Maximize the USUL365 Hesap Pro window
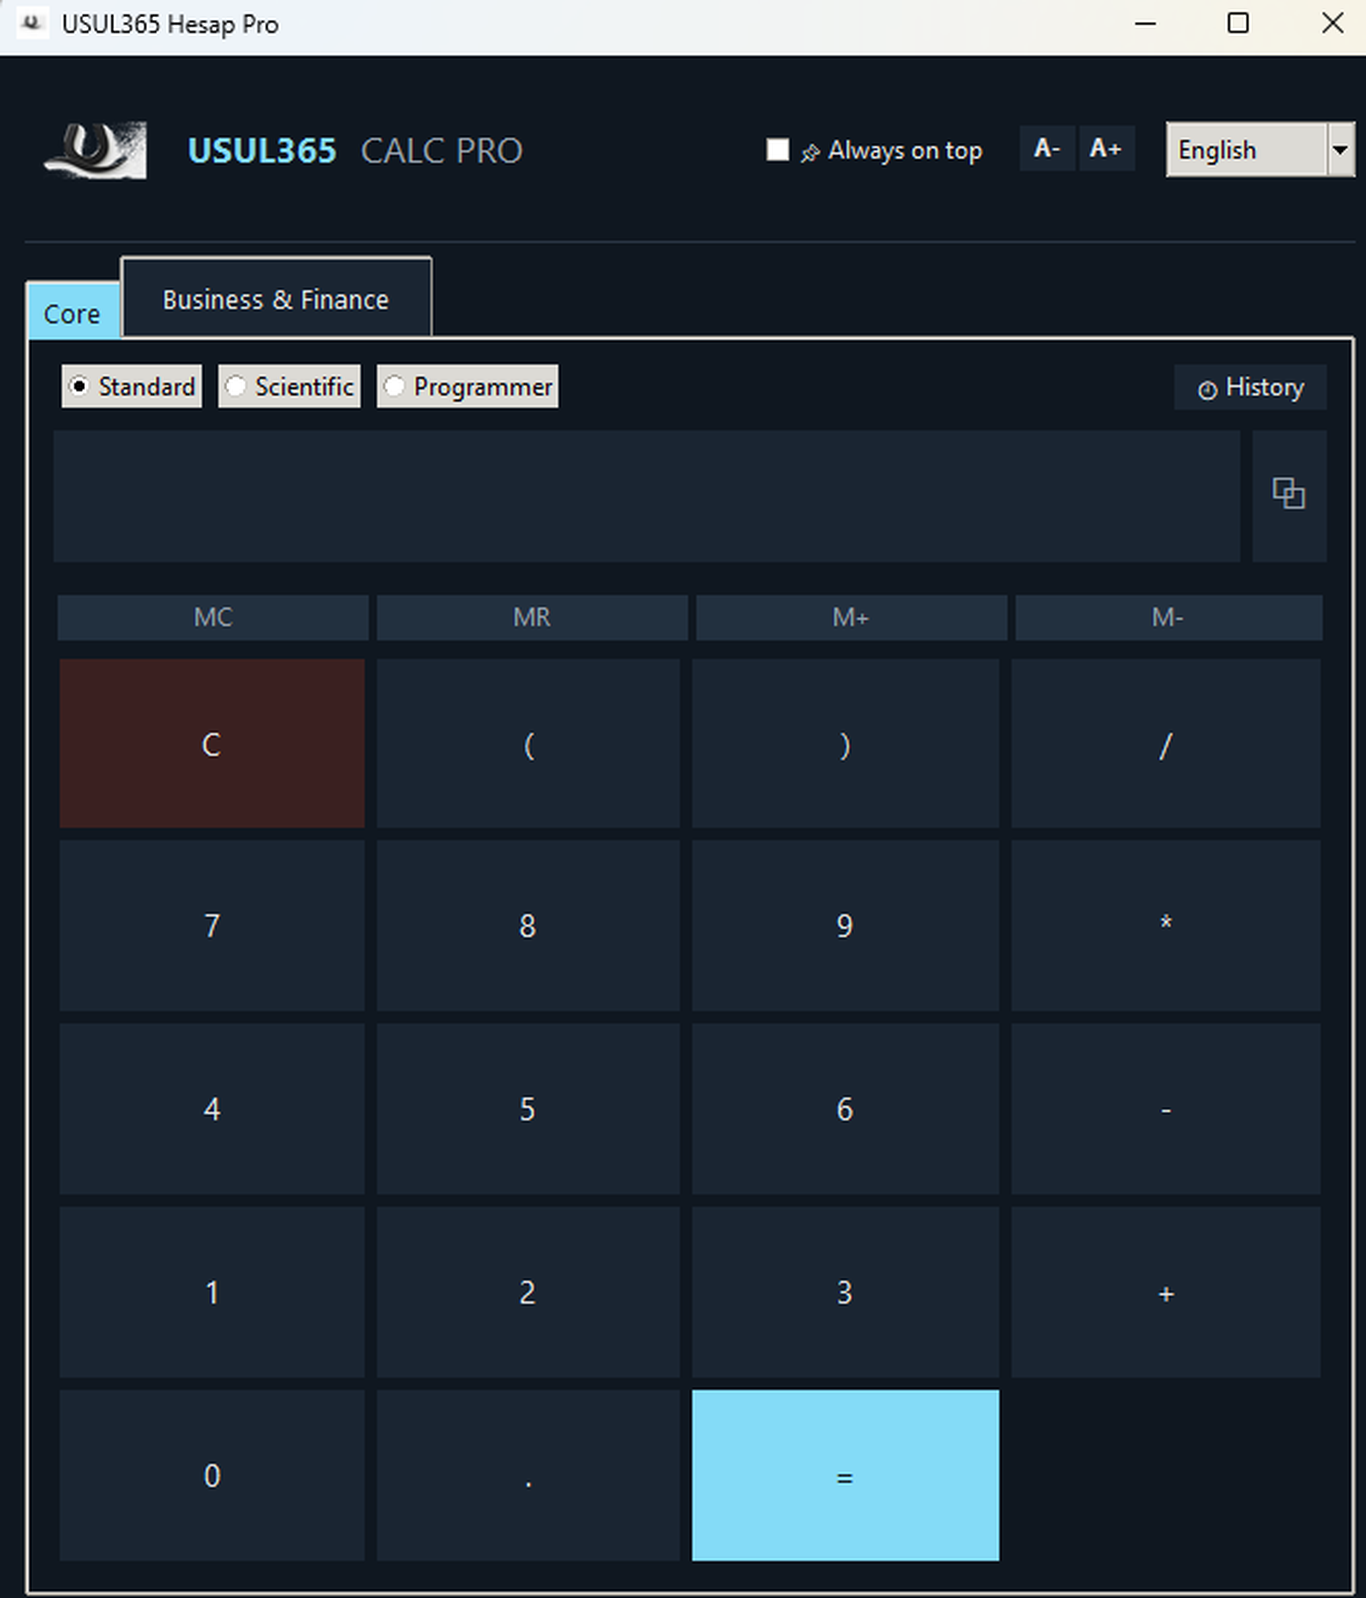Screen dimensions: 1366x1598 1238,23
